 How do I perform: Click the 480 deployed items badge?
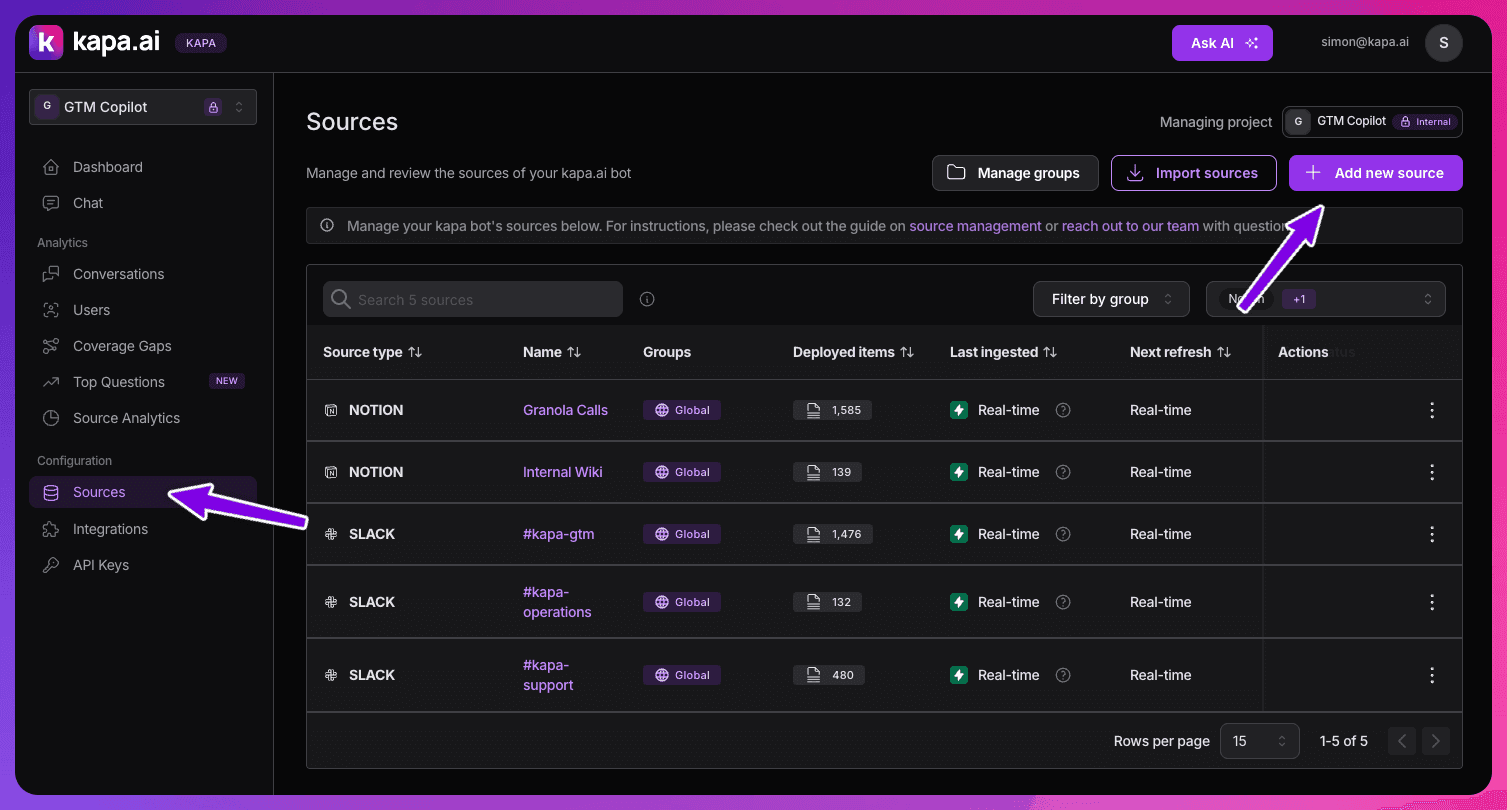click(x=829, y=675)
